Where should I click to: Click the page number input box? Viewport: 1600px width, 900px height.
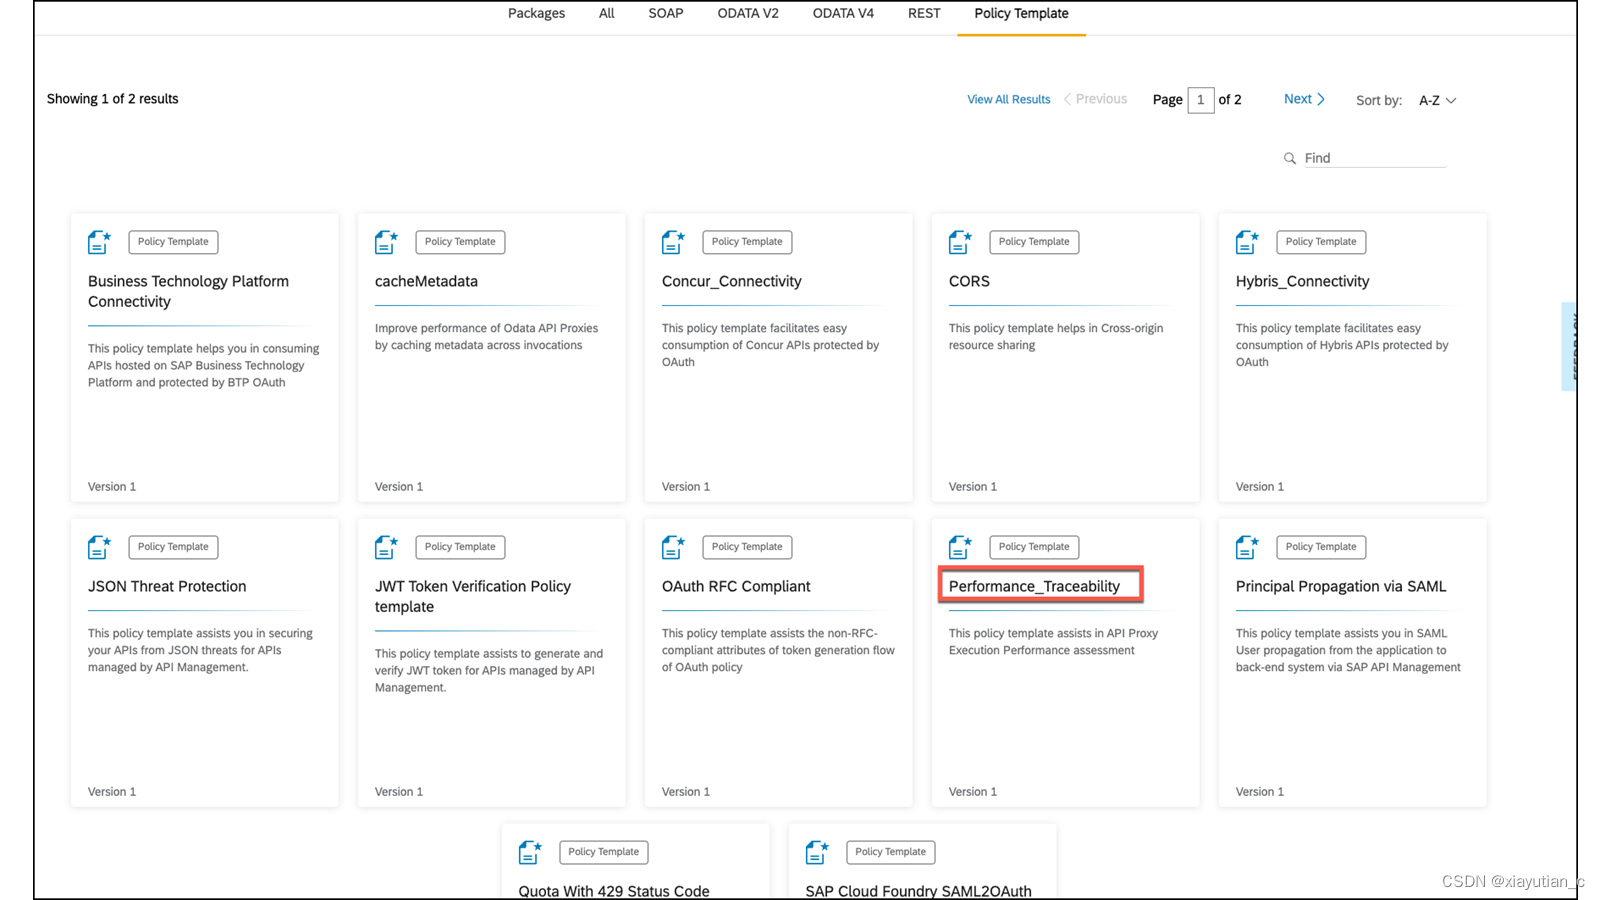coord(1200,100)
